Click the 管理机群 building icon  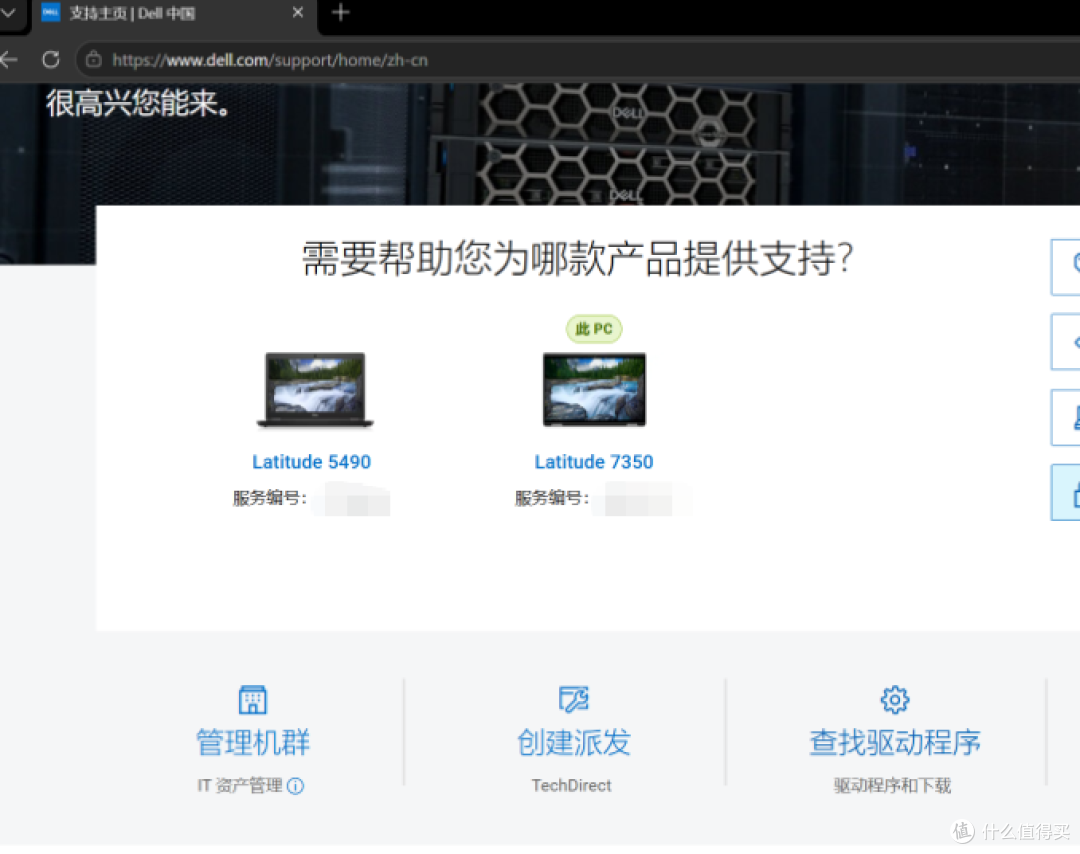tap(253, 700)
